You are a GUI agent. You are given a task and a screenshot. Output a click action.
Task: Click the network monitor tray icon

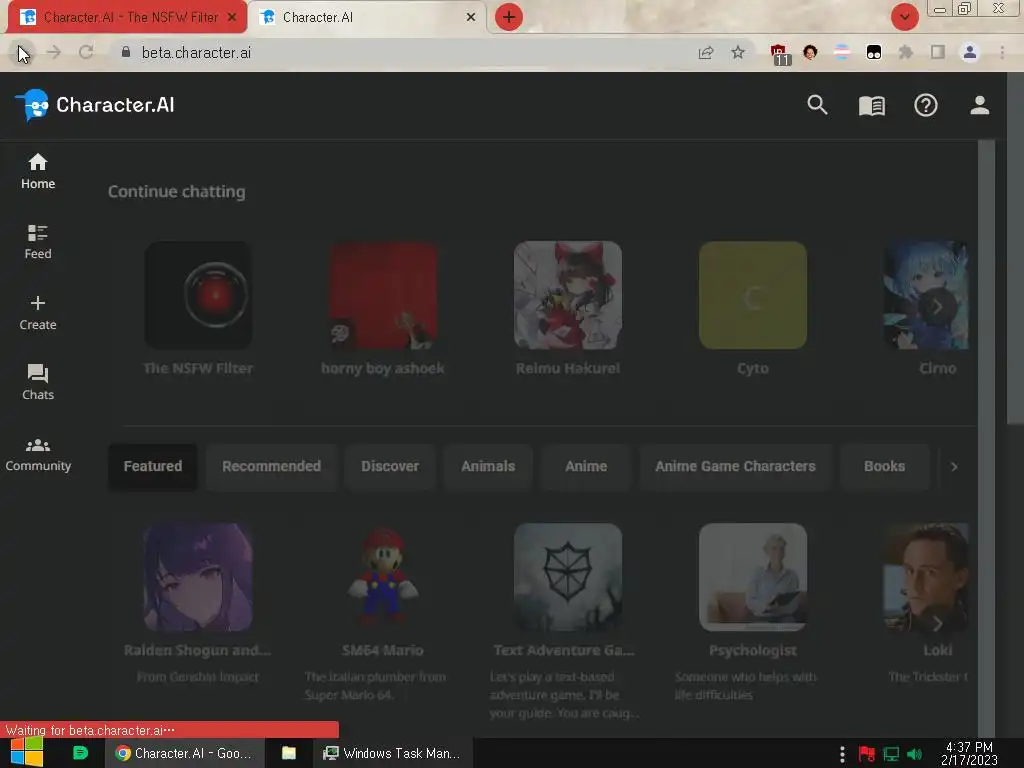coord(891,754)
